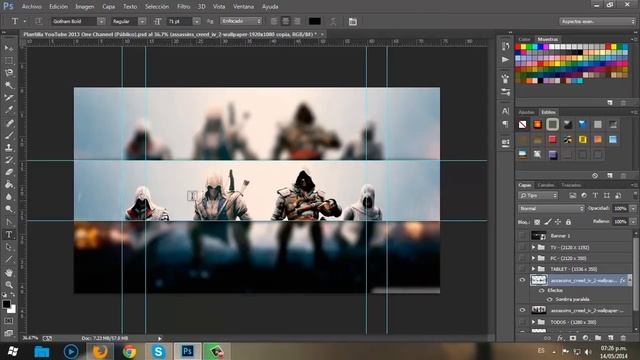The height and width of the screenshot is (360, 640).
Task: Lock layer position
Action: (558, 222)
